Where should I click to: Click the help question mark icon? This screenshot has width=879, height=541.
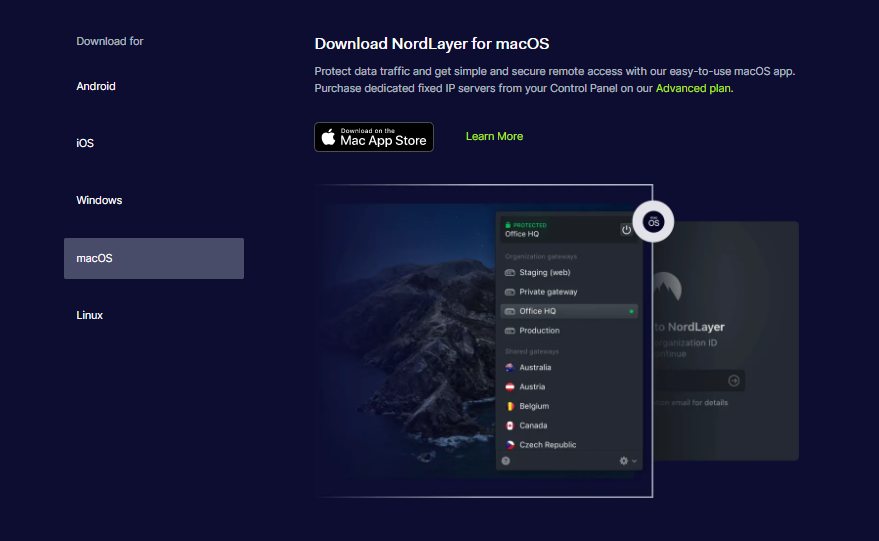[x=506, y=461]
